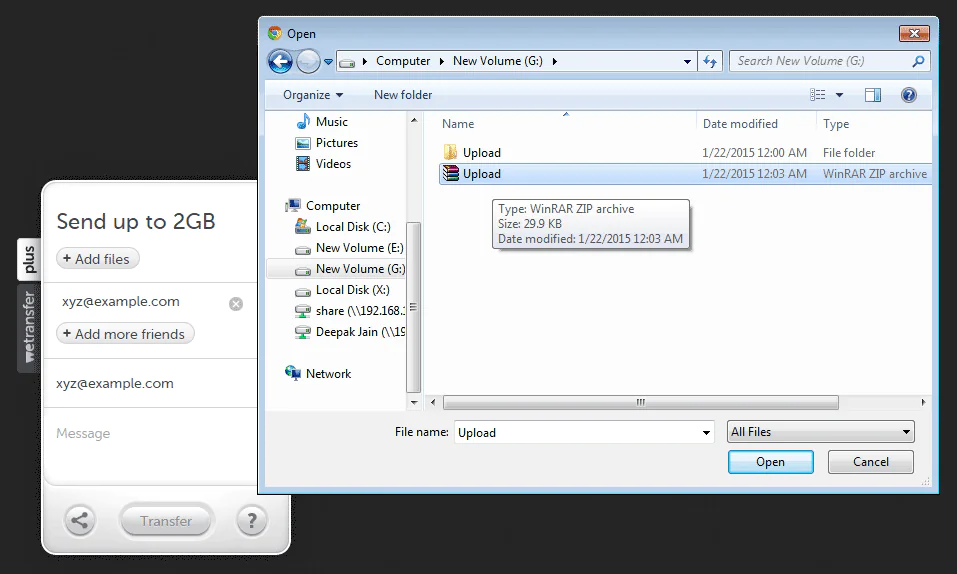Open the address bar history dropdown

pyautogui.click(x=687, y=61)
